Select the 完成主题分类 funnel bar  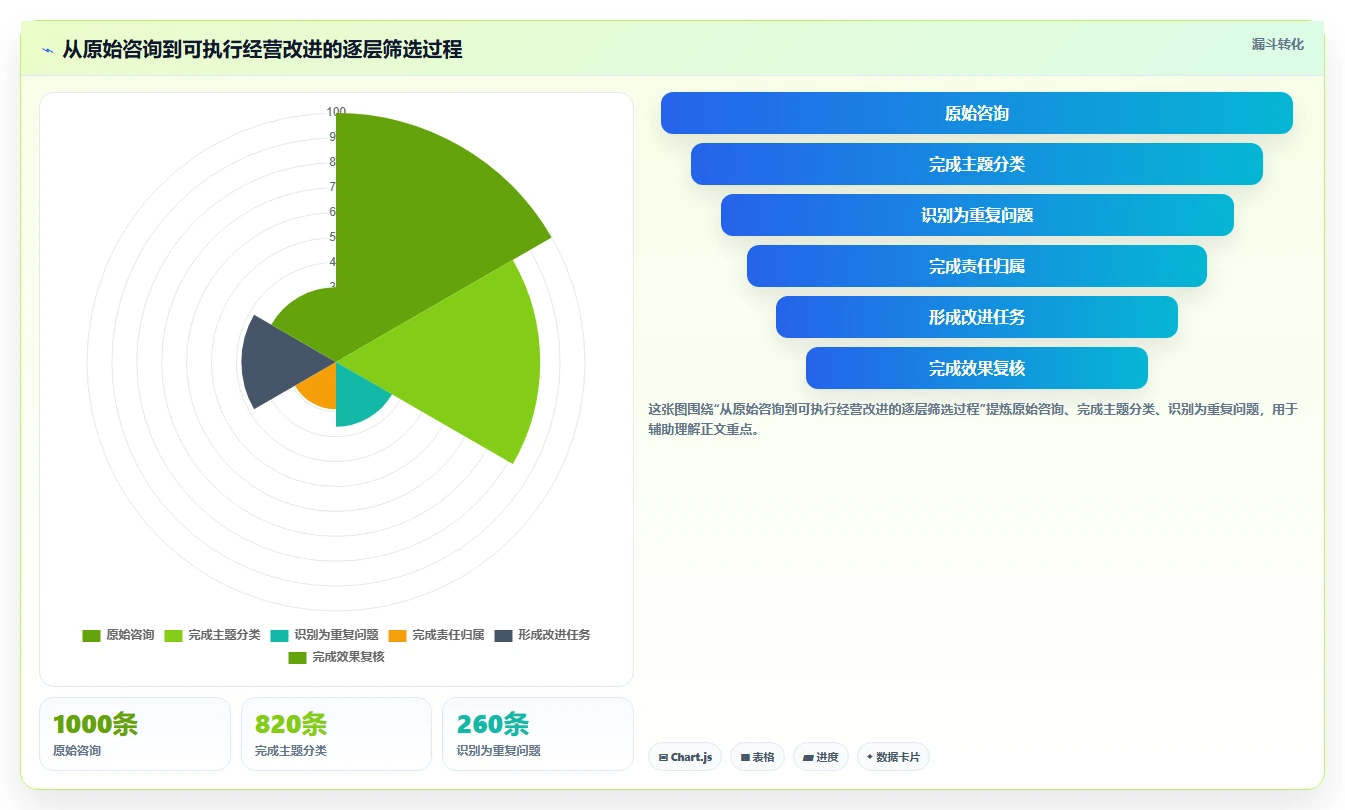[977, 164]
